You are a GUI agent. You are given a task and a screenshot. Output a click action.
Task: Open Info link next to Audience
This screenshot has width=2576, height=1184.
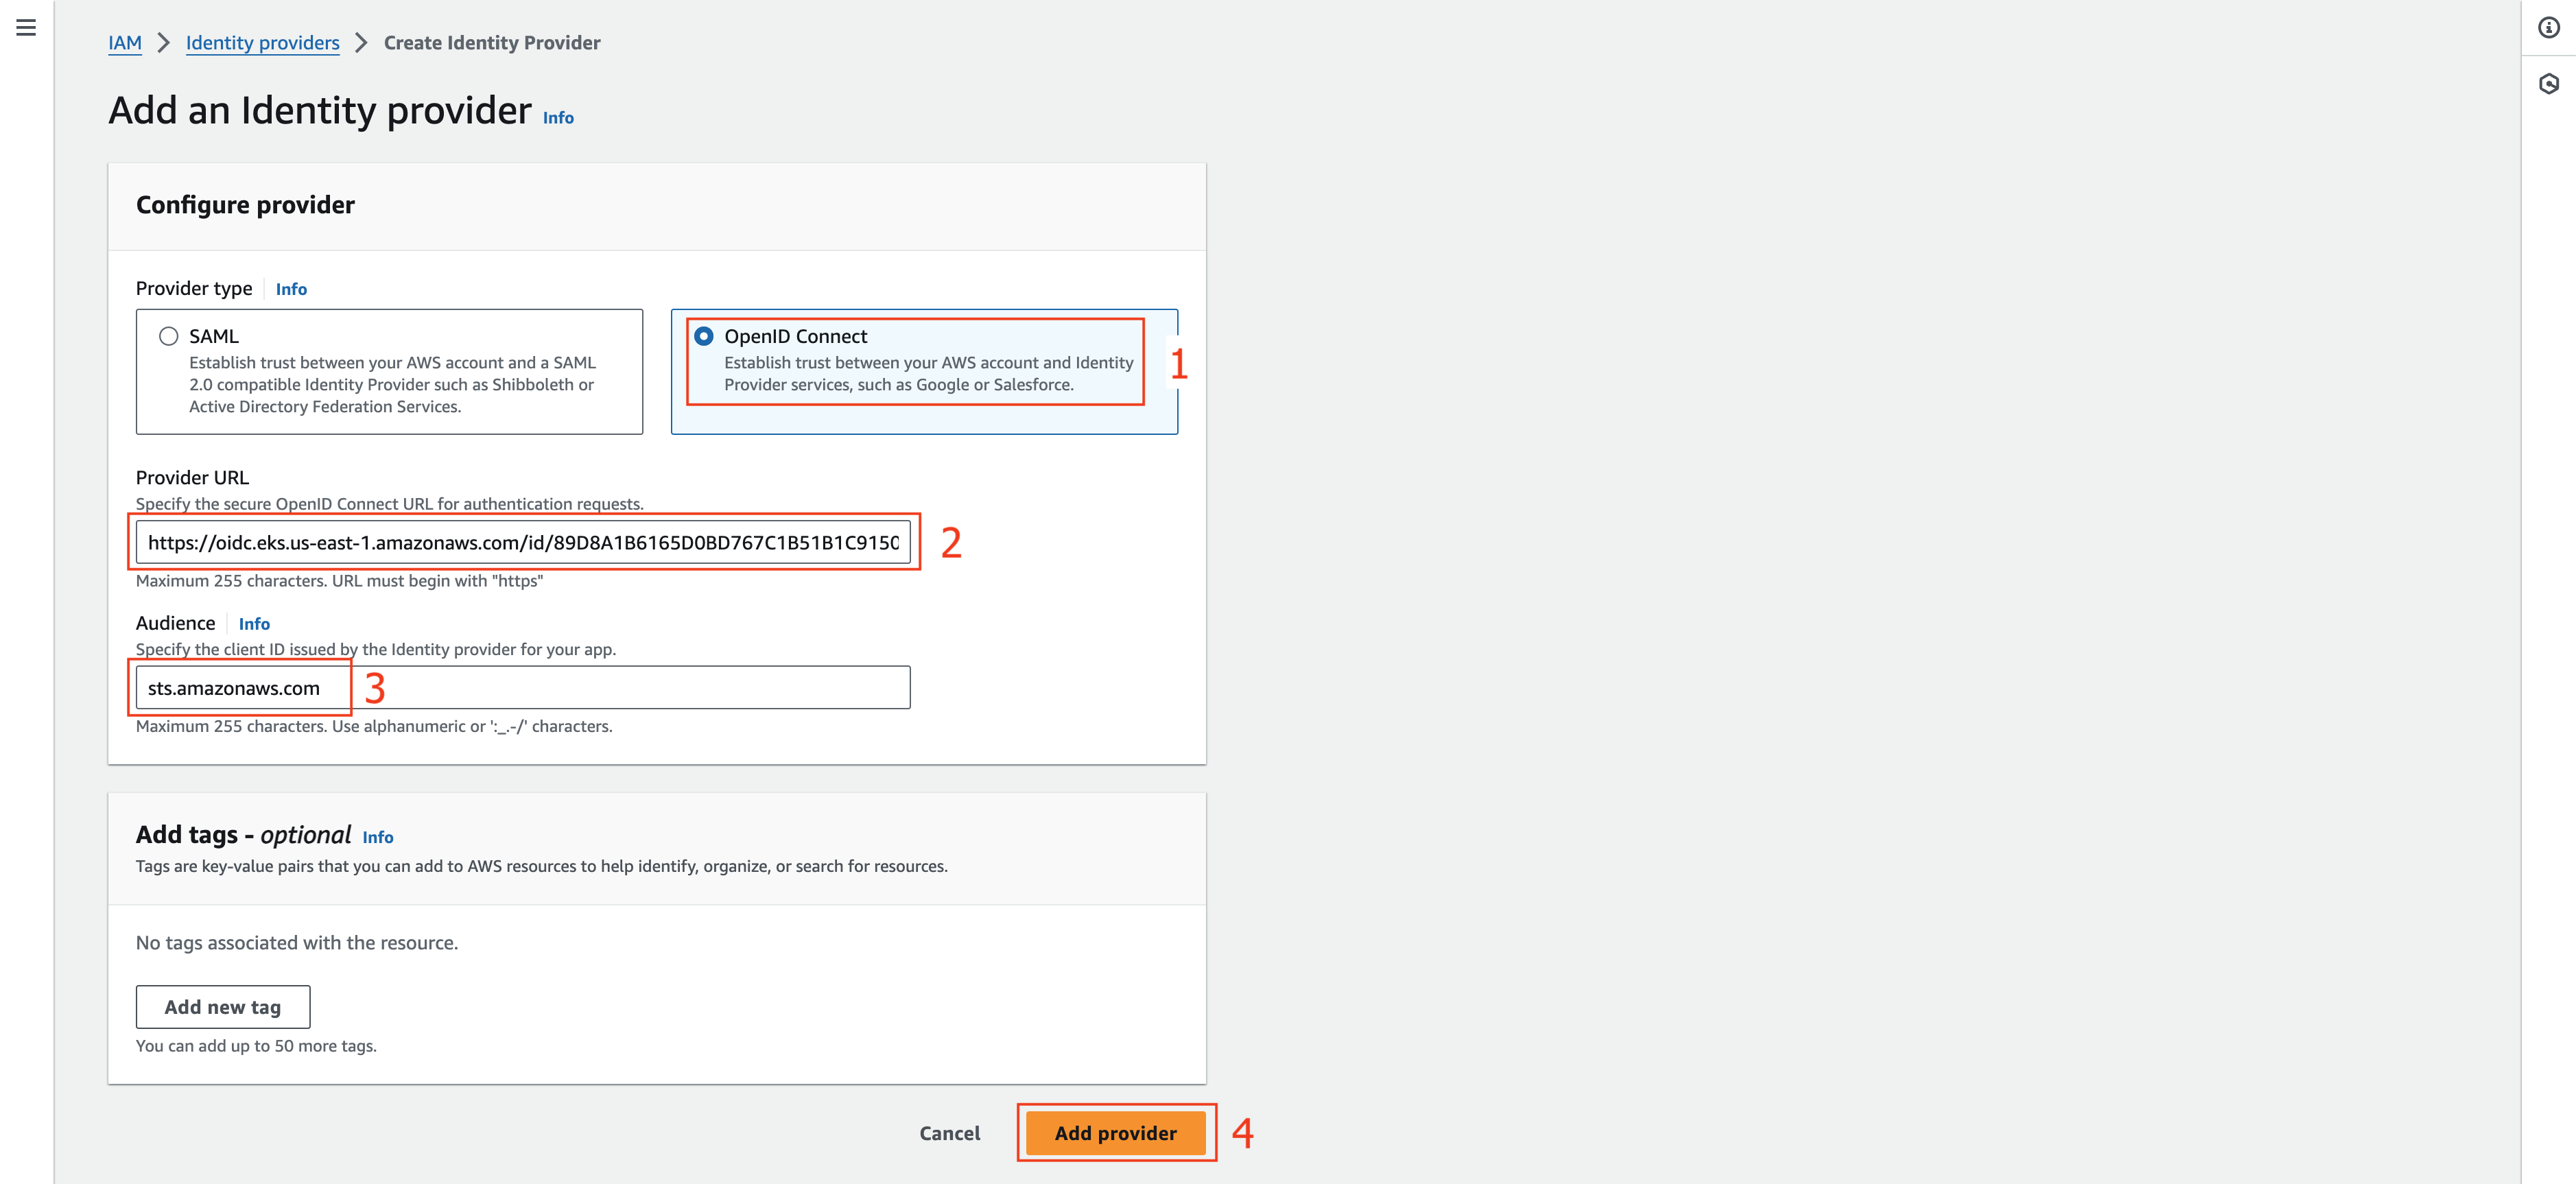(x=254, y=624)
